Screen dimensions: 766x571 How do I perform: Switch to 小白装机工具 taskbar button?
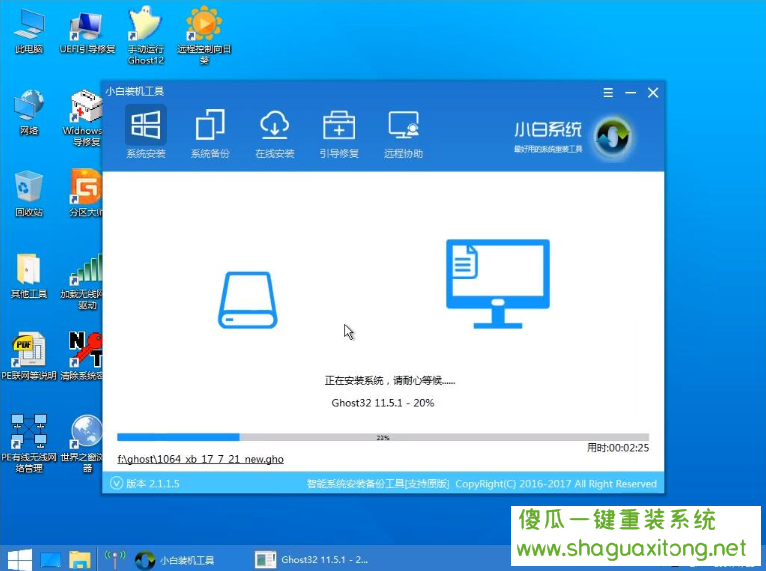coord(175,560)
